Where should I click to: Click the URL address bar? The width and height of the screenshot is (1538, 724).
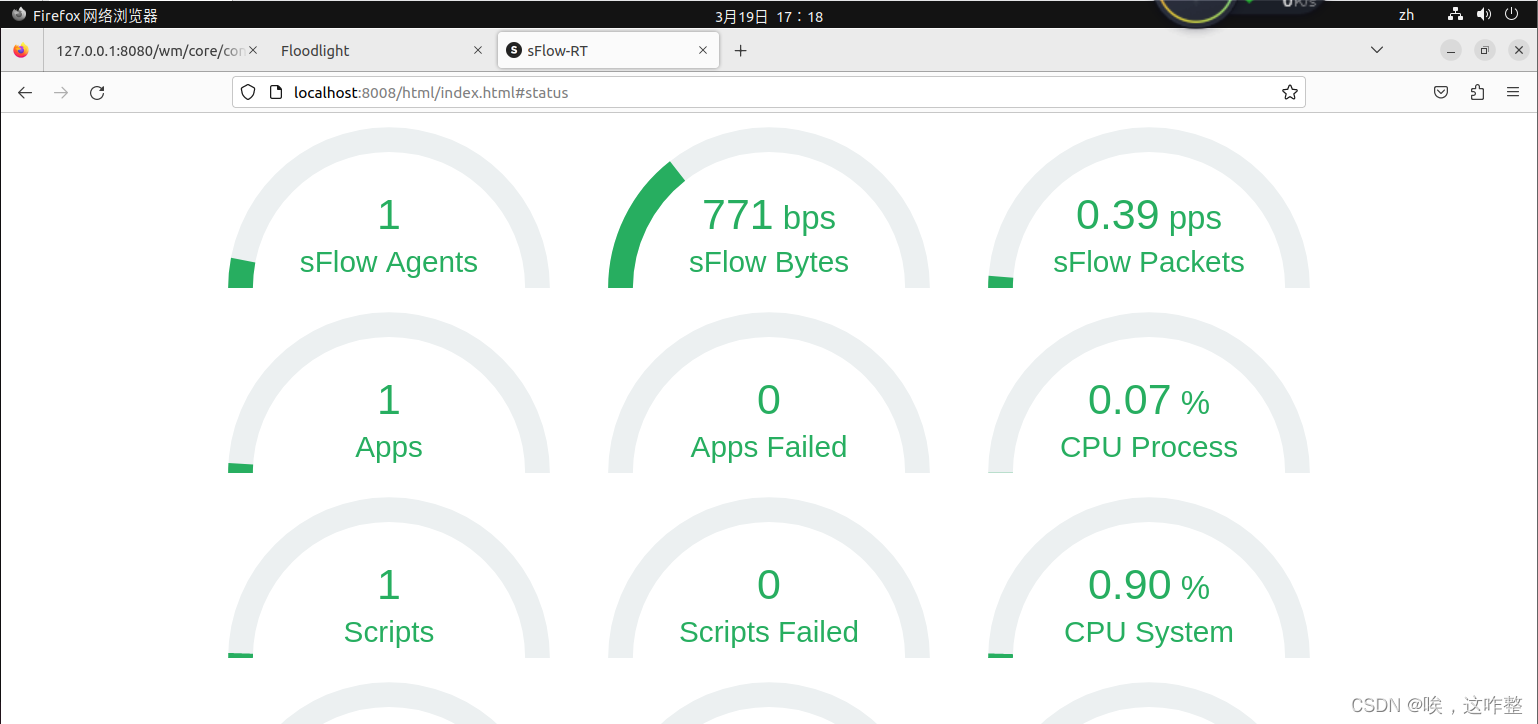[769, 92]
